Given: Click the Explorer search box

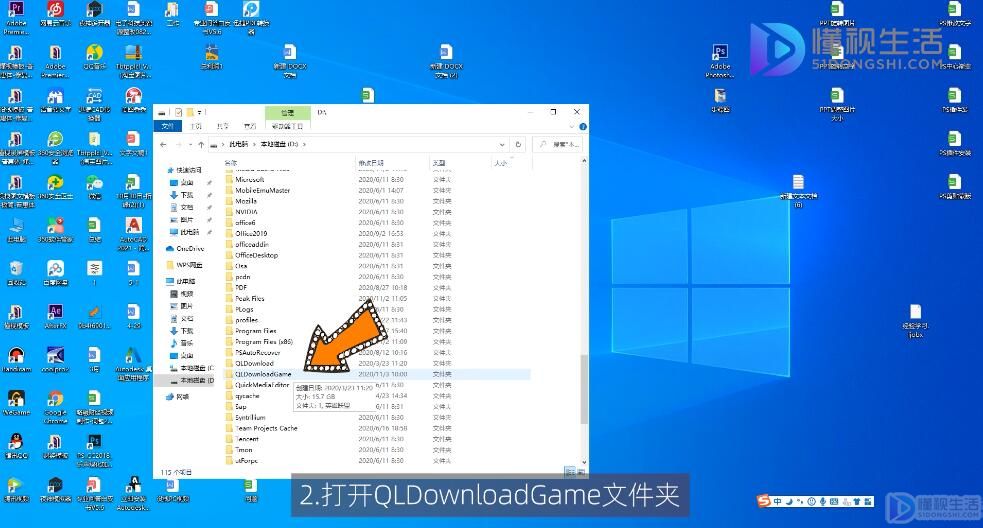Looking at the screenshot, I should (558, 144).
